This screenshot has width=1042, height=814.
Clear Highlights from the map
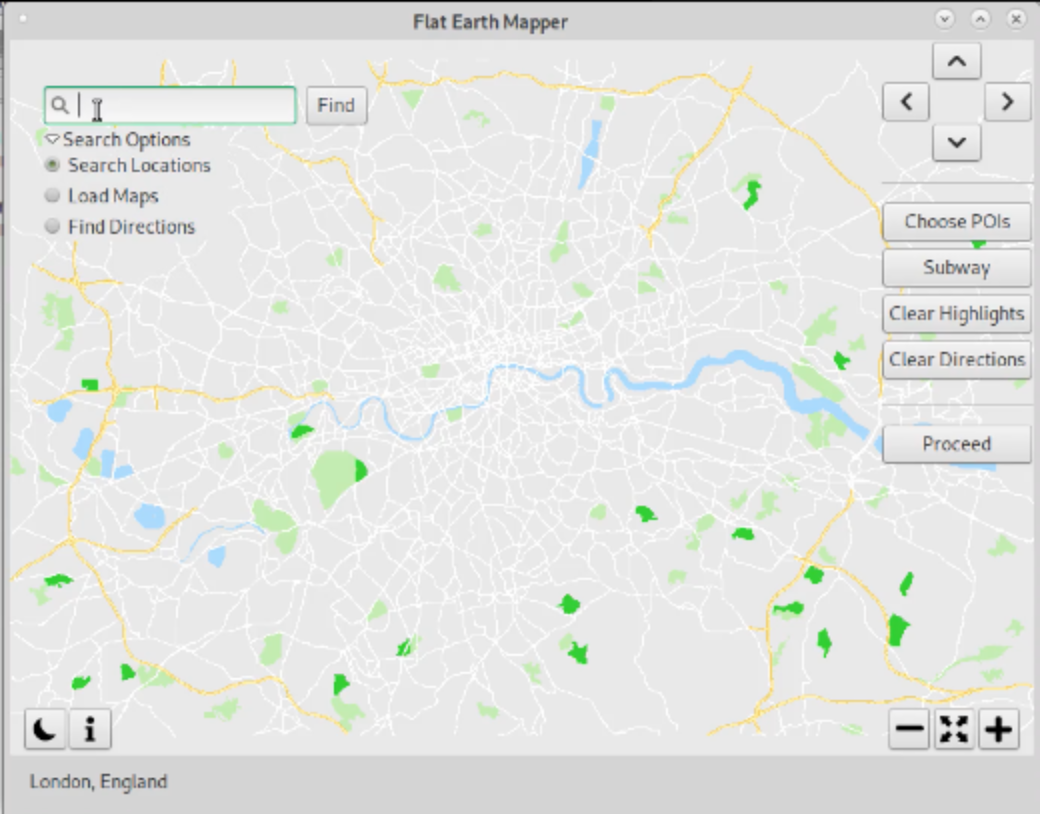coord(956,313)
